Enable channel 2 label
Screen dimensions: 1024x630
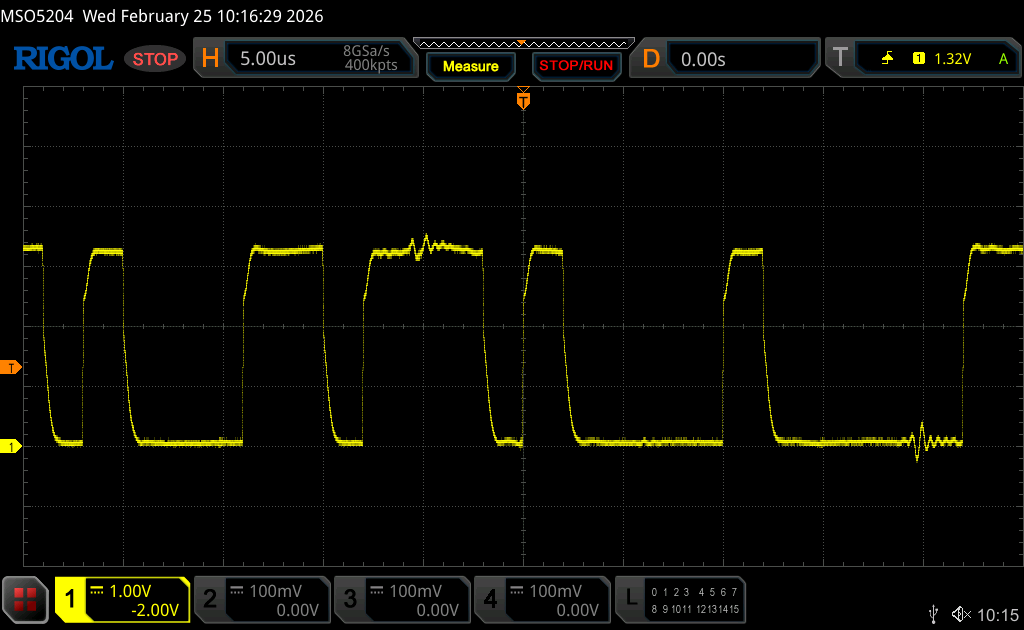[x=210, y=599]
